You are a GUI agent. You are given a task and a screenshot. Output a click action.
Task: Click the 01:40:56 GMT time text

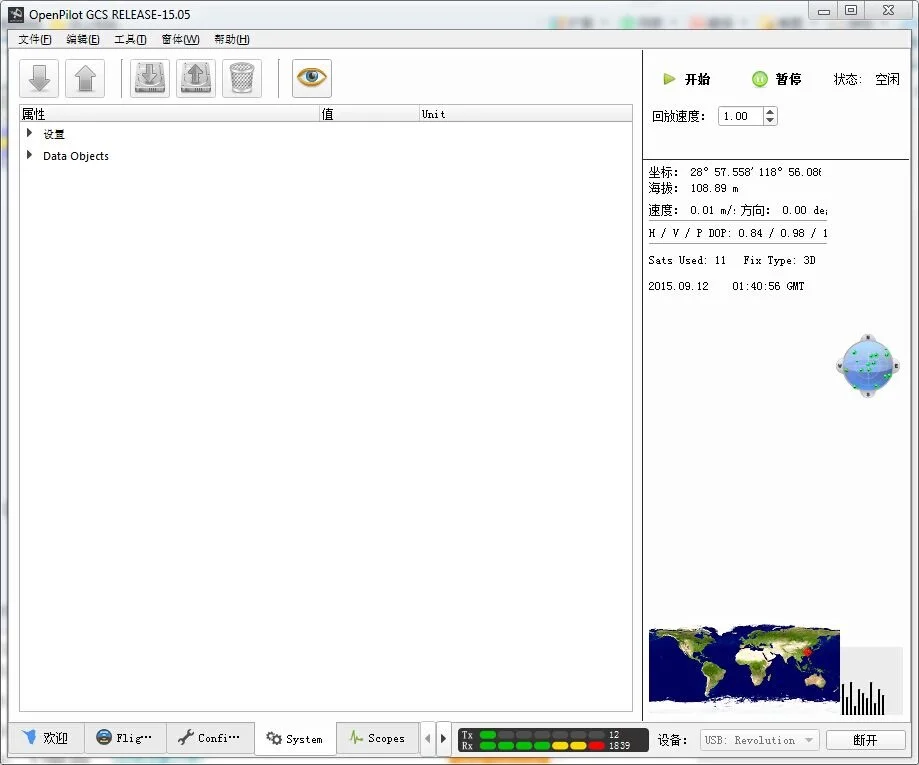point(768,286)
